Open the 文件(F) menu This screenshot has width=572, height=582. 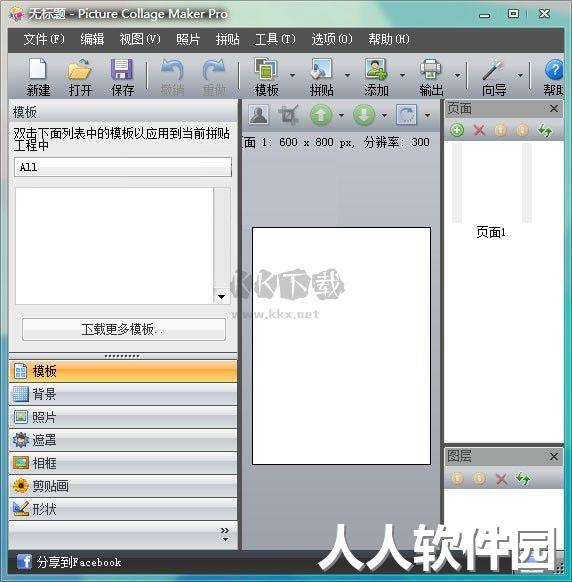pos(44,39)
